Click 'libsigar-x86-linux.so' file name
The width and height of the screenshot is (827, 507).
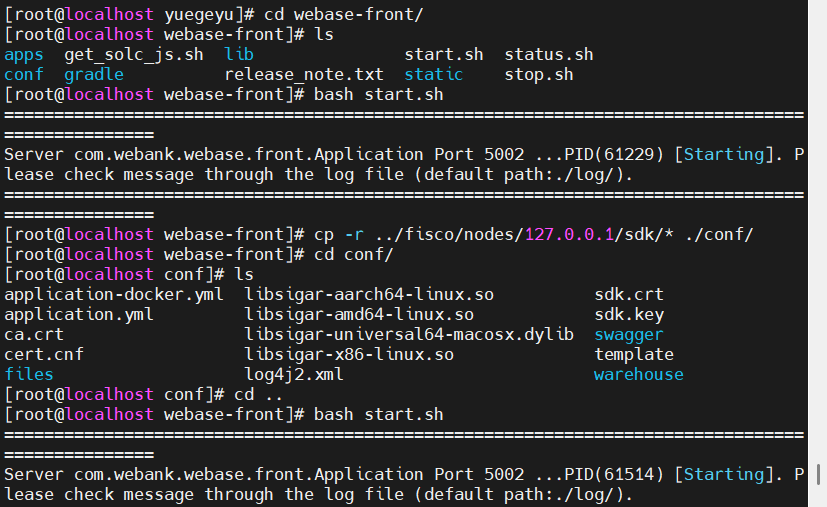point(349,355)
